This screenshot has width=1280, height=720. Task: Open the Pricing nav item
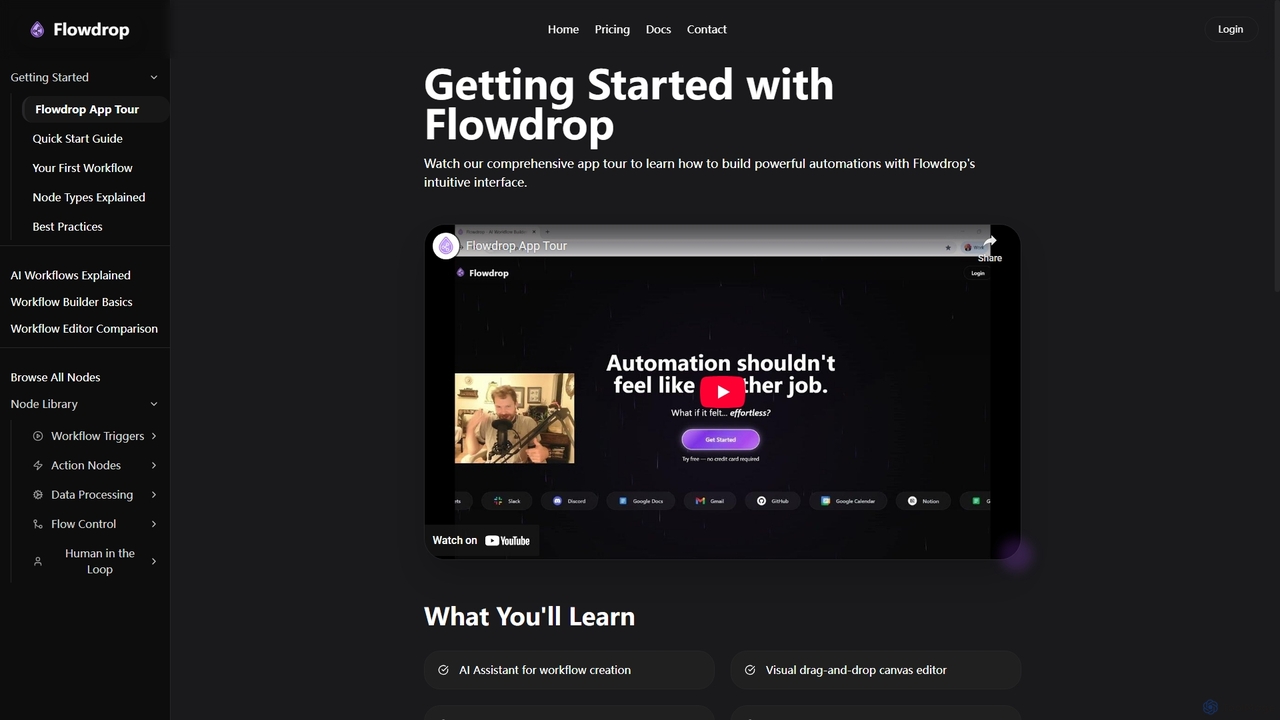point(612,29)
